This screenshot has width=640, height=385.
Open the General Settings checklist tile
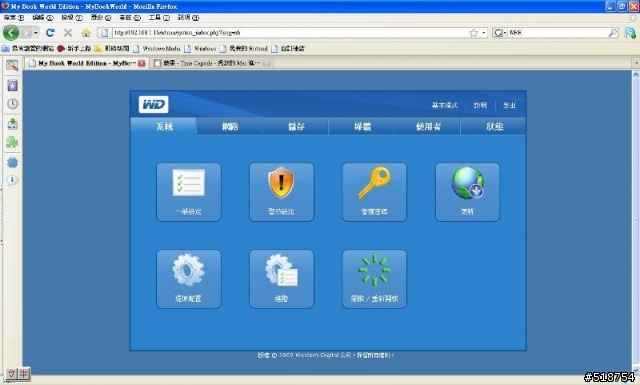point(189,192)
